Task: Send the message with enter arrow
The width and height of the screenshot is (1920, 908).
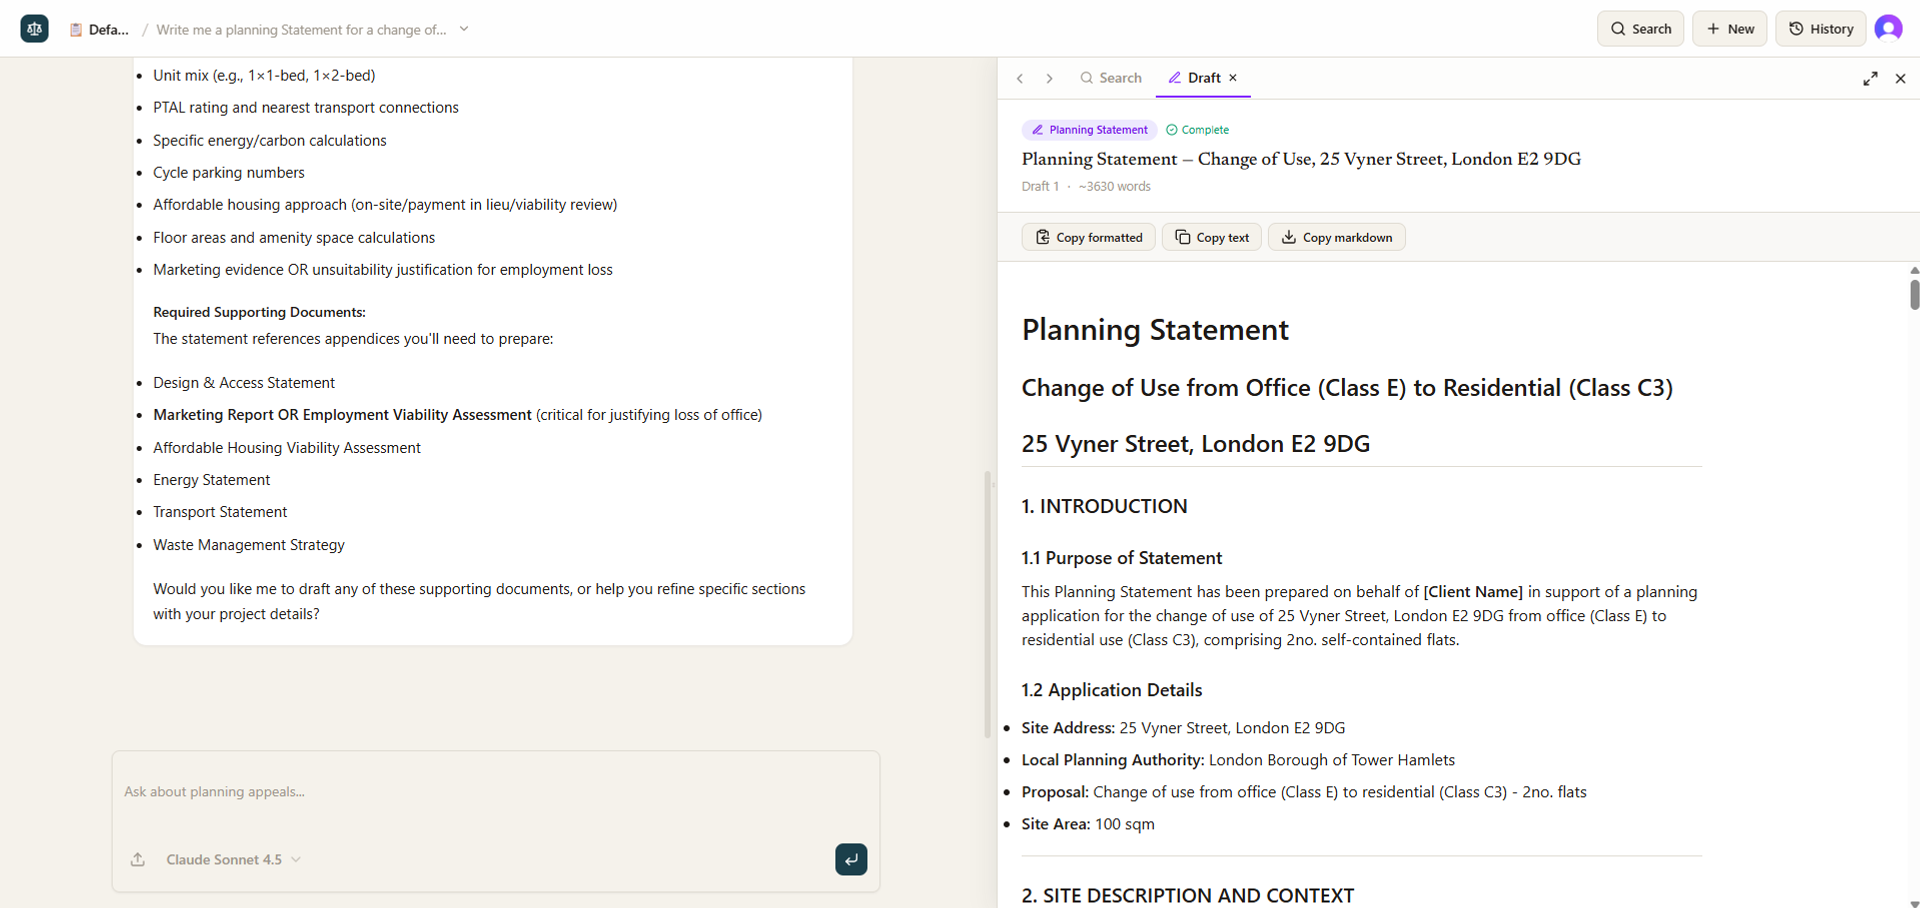Action: 851,859
